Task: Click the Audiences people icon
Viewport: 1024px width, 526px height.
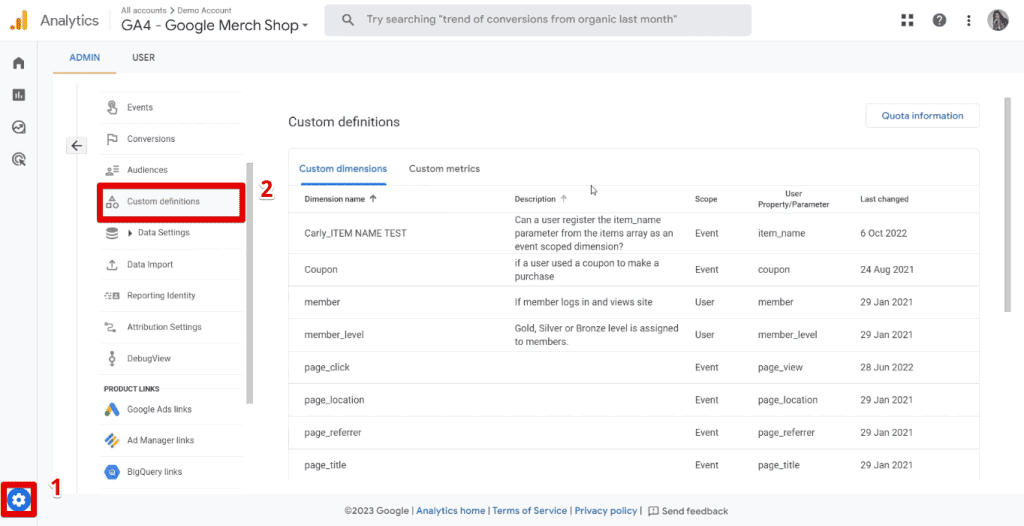Action: [112, 170]
